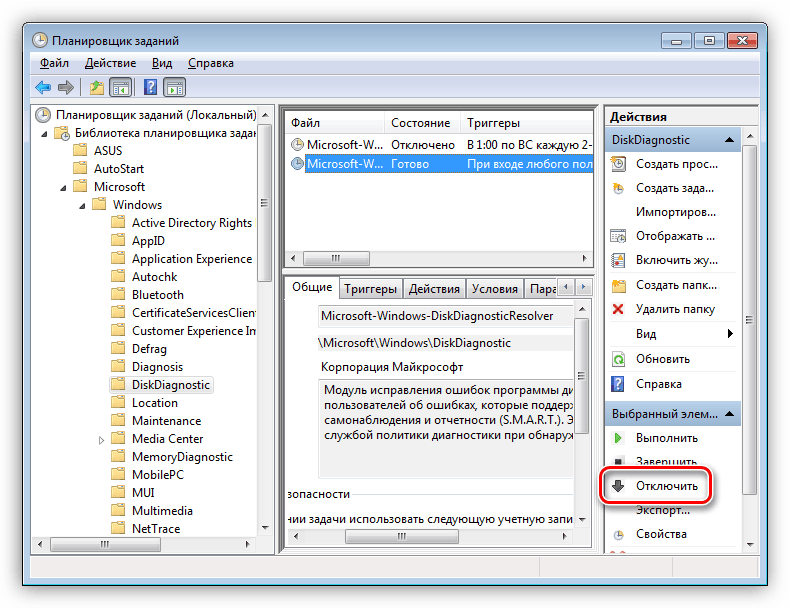790x608 pixels.
Task: Click the tree pane horizontal scrollbar thumb
Action: click(105, 544)
